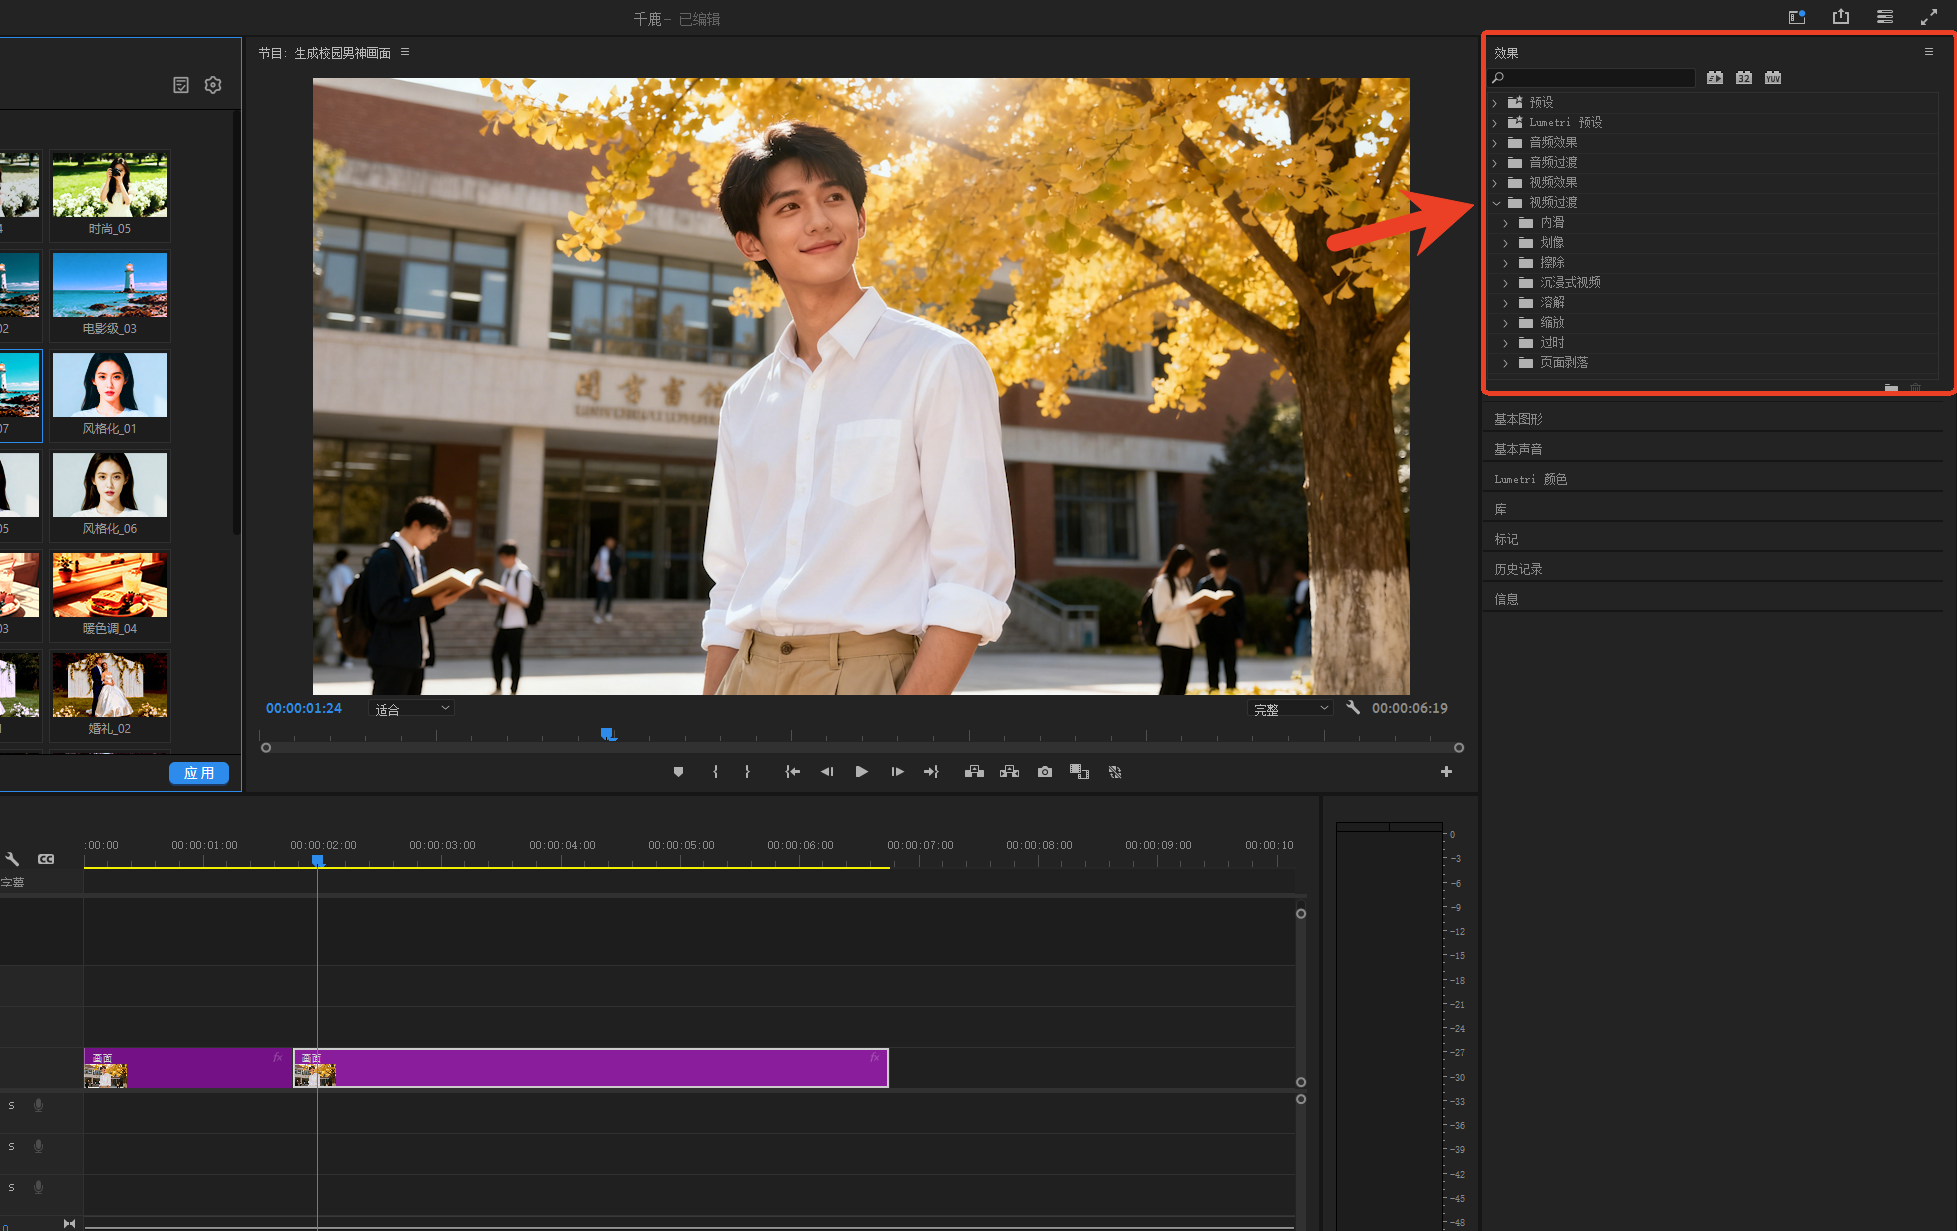
Task: Click the Export Frame camera icon
Action: [1045, 772]
